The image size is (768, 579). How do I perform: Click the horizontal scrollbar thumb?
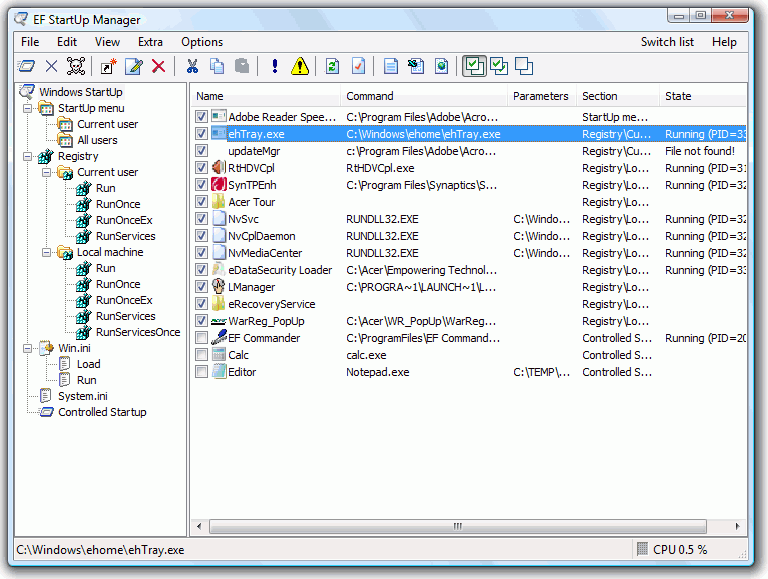coord(457,527)
